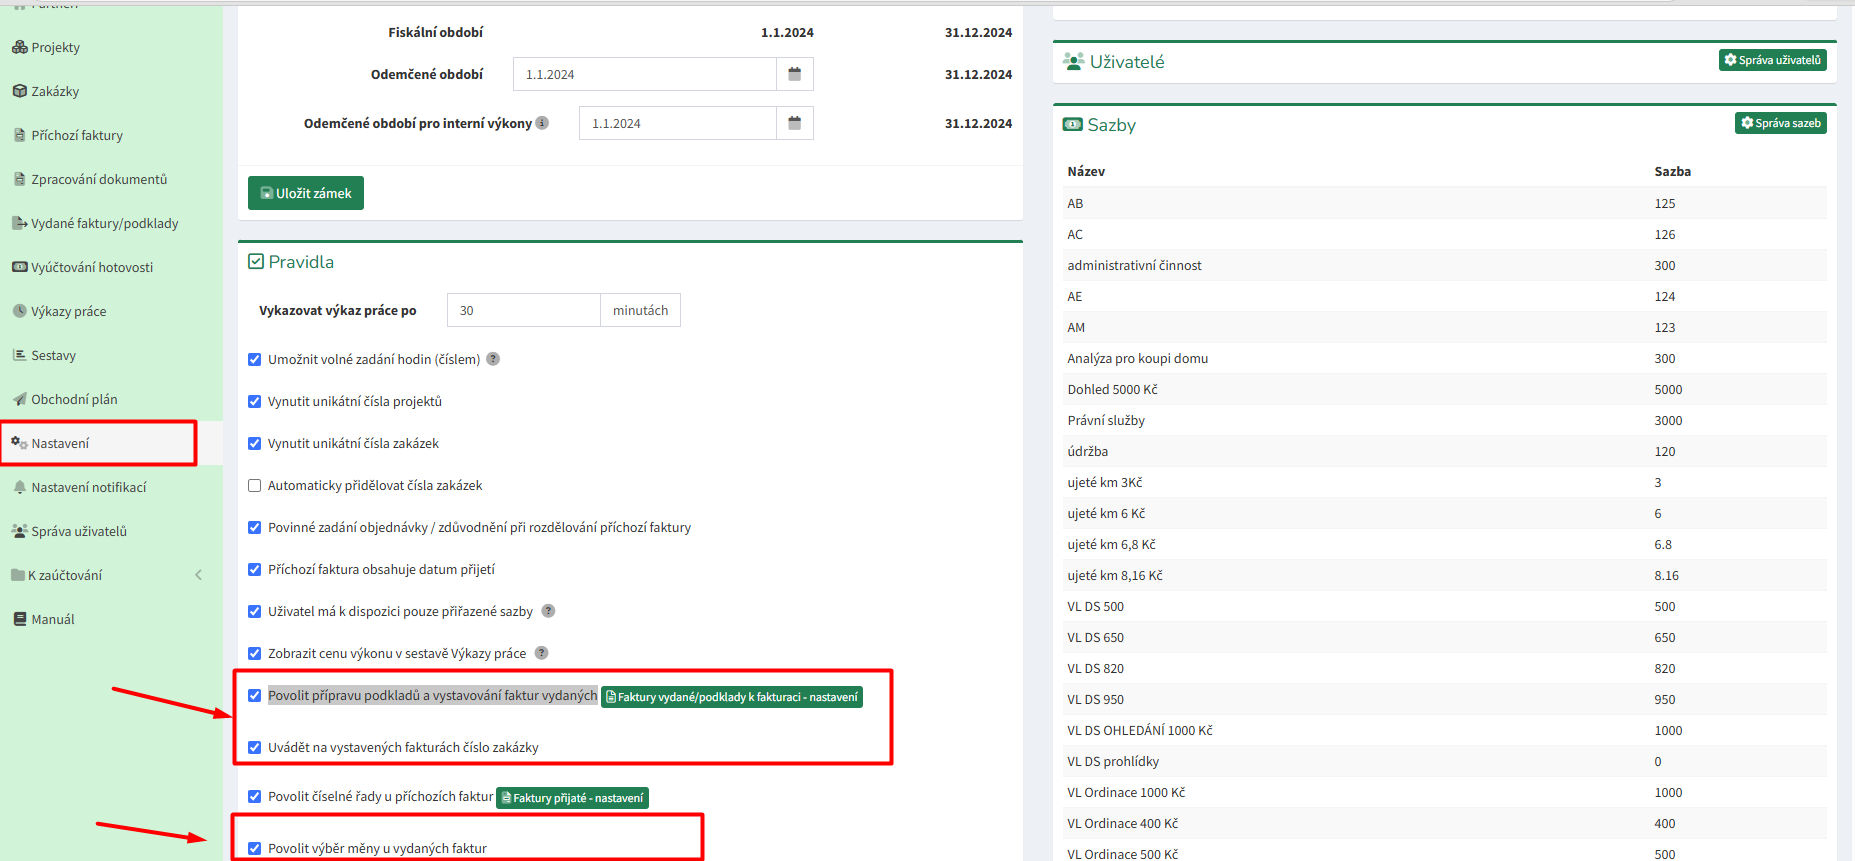Click the Vydané faktury/podklady icon
The height and width of the screenshot is (861, 1855).
[19, 223]
